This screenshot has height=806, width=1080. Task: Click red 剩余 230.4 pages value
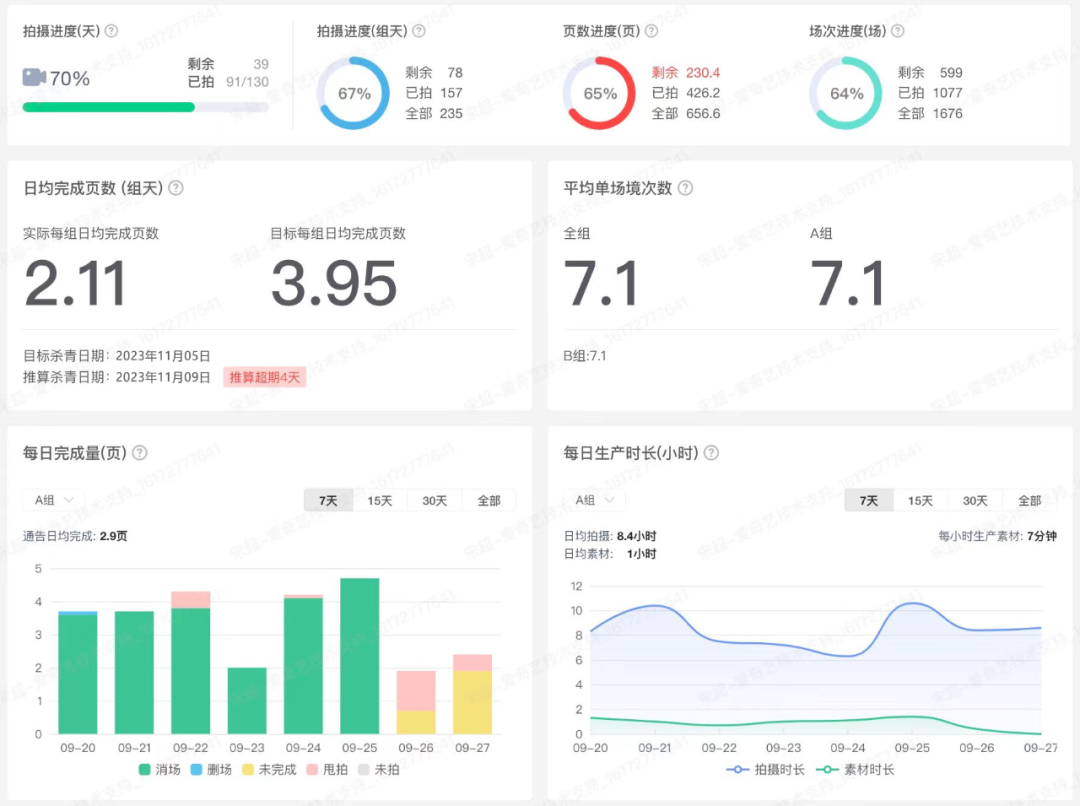click(x=686, y=72)
